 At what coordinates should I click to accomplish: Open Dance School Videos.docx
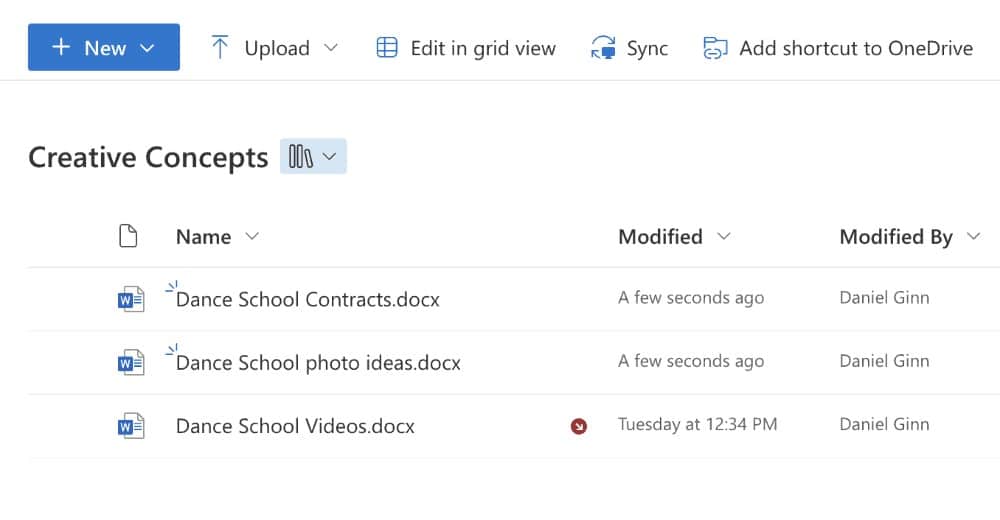tap(295, 427)
